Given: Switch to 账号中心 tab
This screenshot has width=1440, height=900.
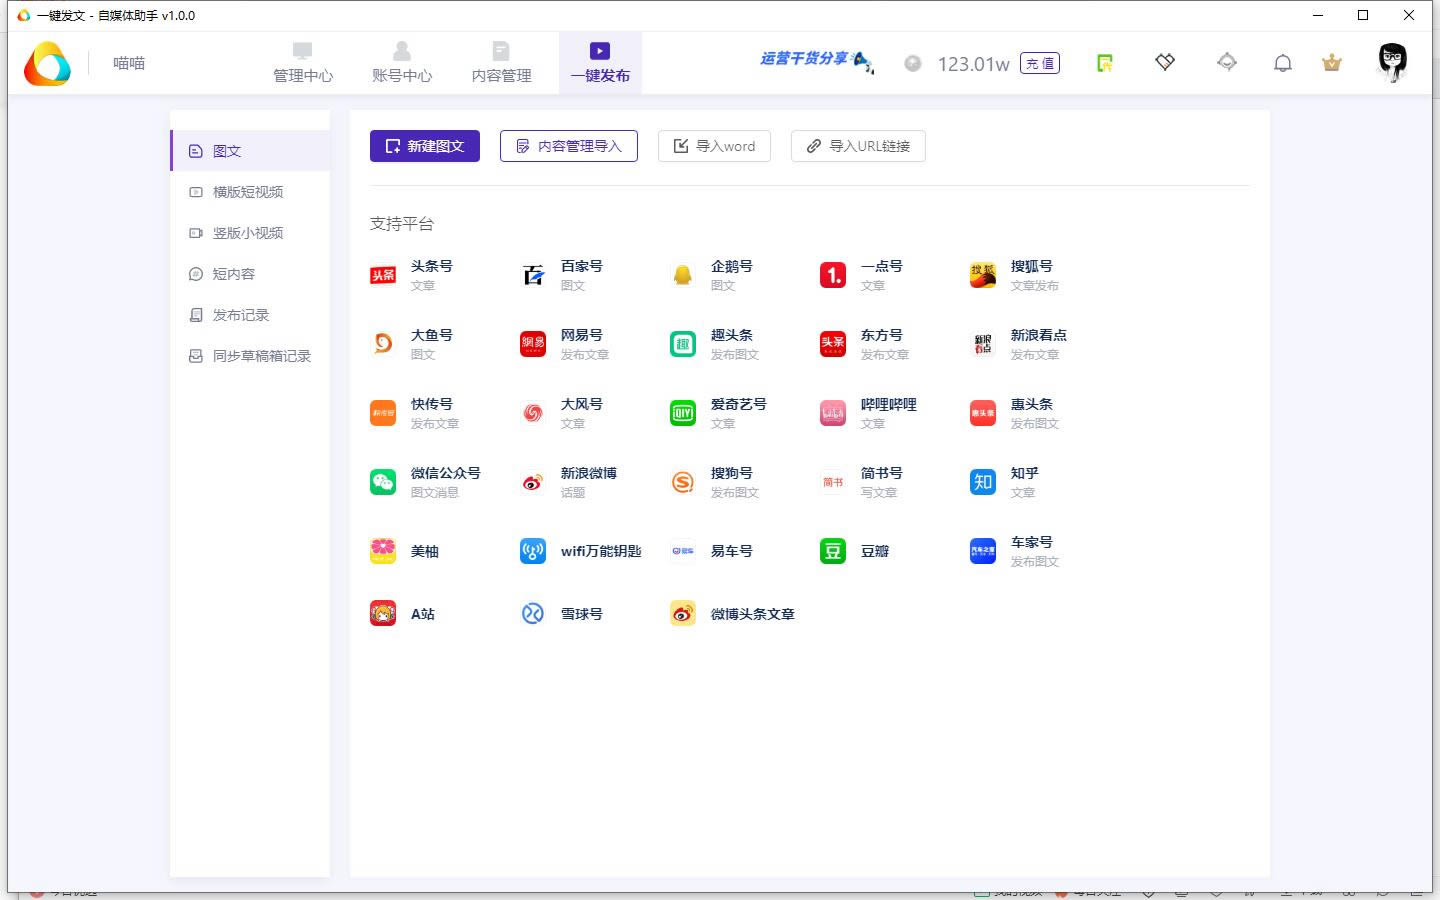Looking at the screenshot, I should (x=402, y=62).
